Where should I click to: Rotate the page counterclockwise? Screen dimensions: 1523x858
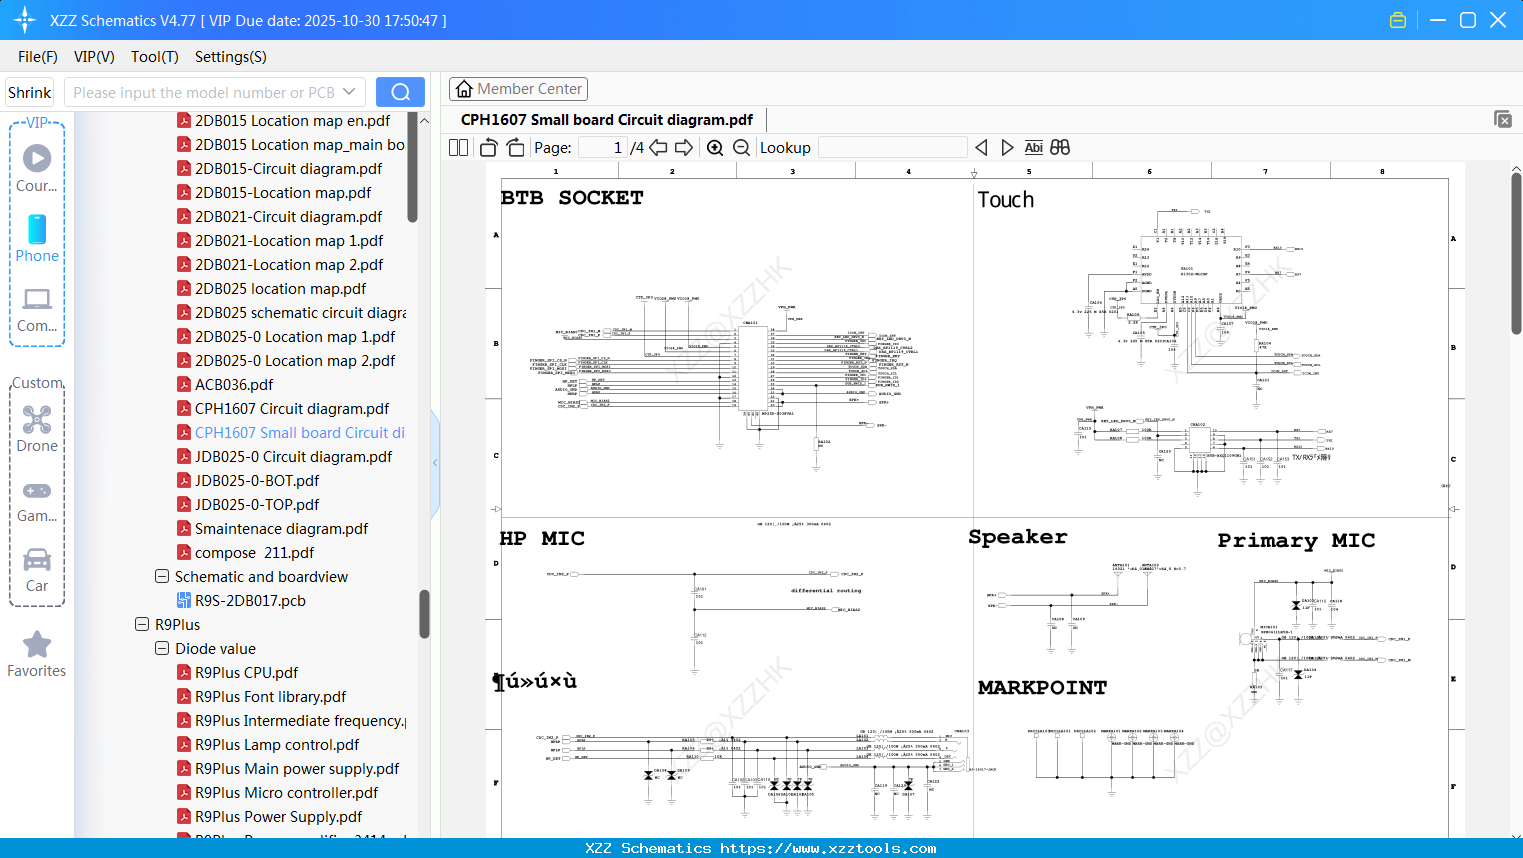pyautogui.click(x=488, y=148)
